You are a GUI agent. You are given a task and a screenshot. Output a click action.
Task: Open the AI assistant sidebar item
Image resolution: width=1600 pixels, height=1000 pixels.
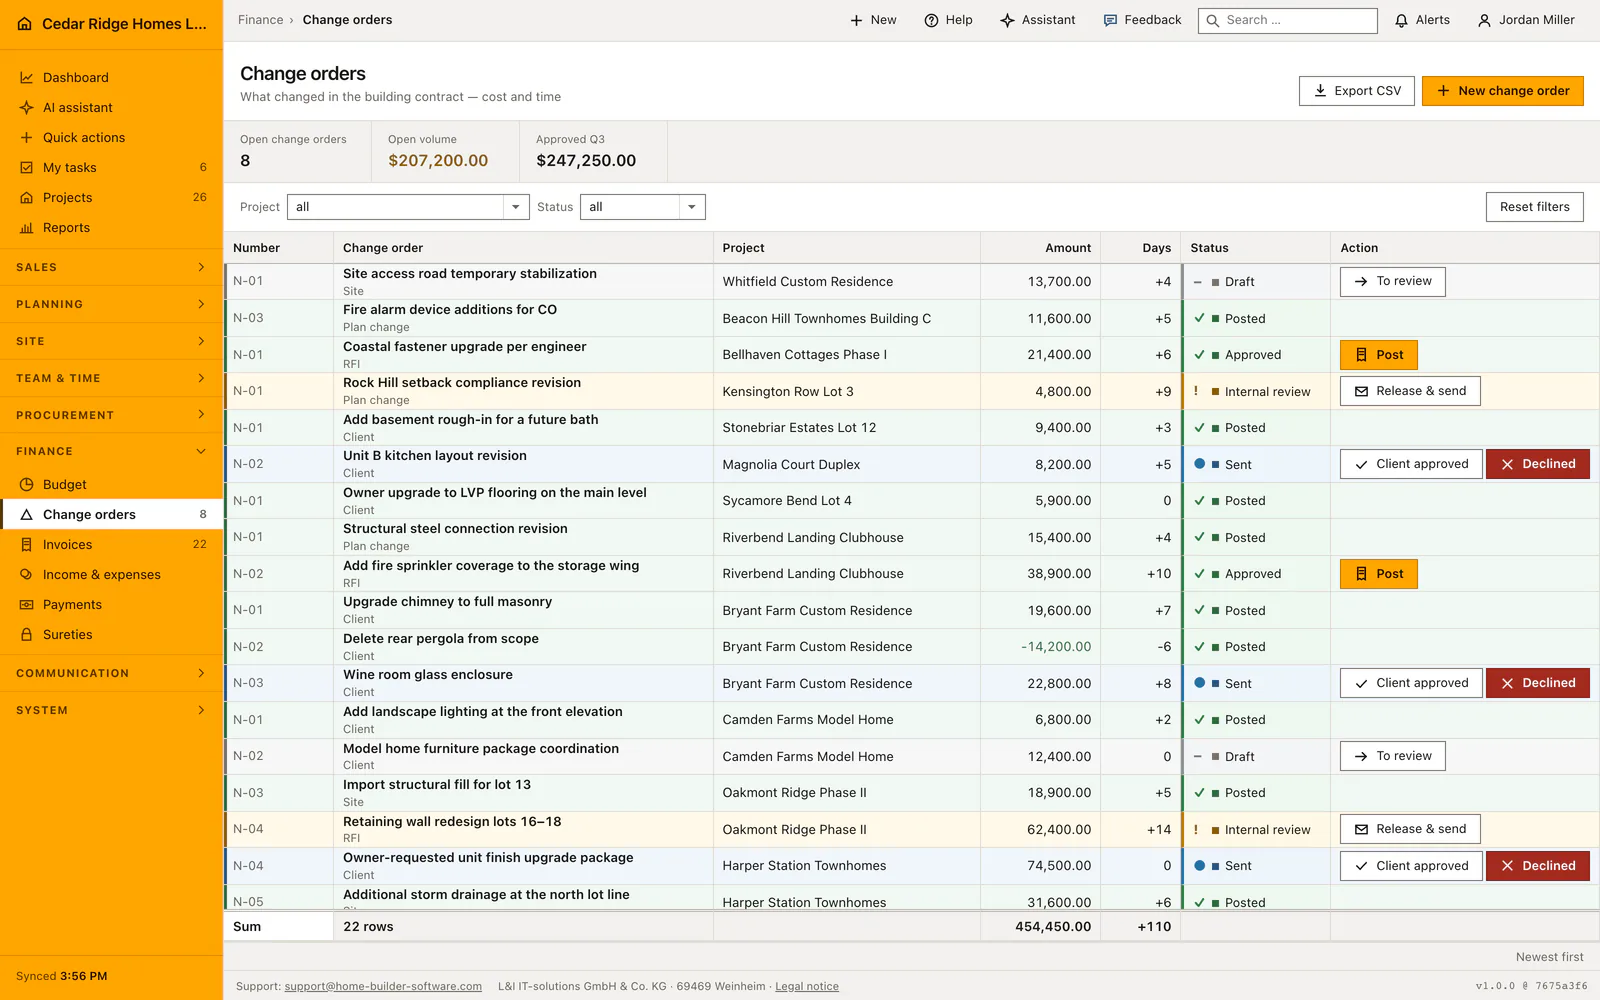pos(111,107)
